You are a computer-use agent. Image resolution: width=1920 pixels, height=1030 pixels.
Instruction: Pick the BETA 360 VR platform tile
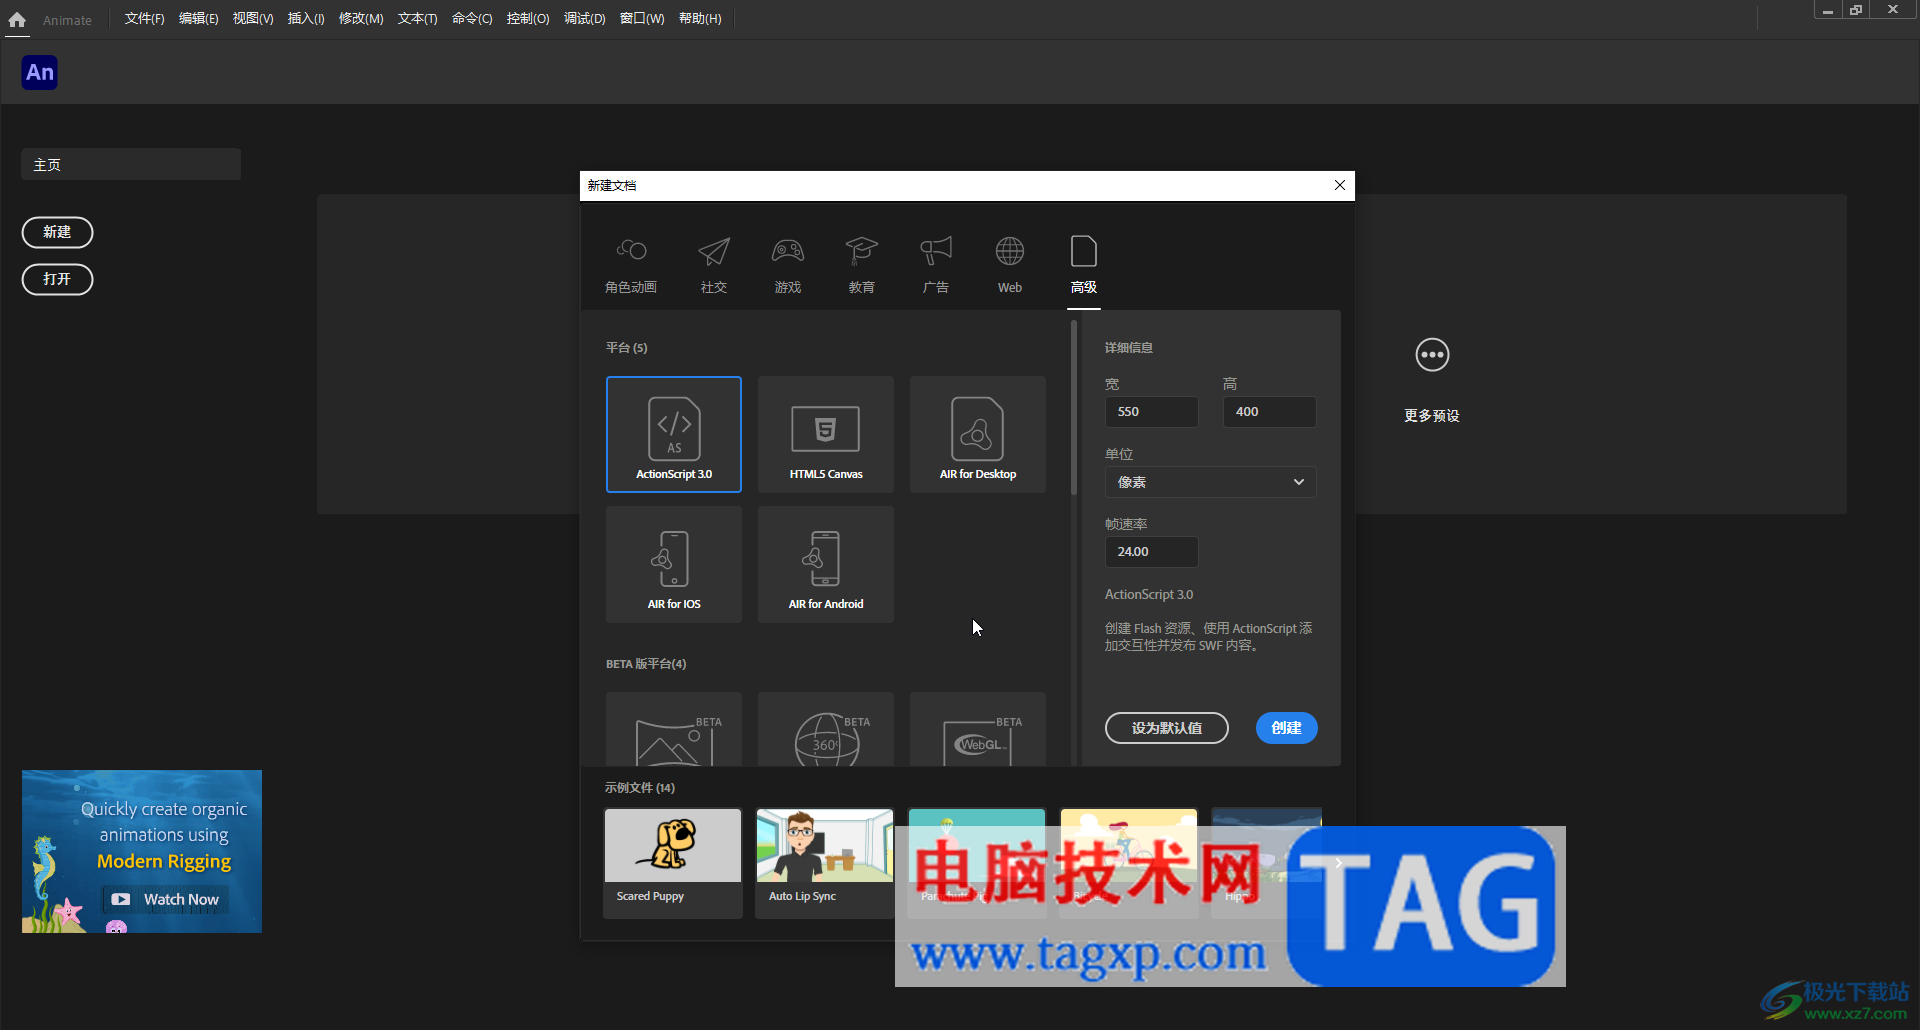coord(826,730)
